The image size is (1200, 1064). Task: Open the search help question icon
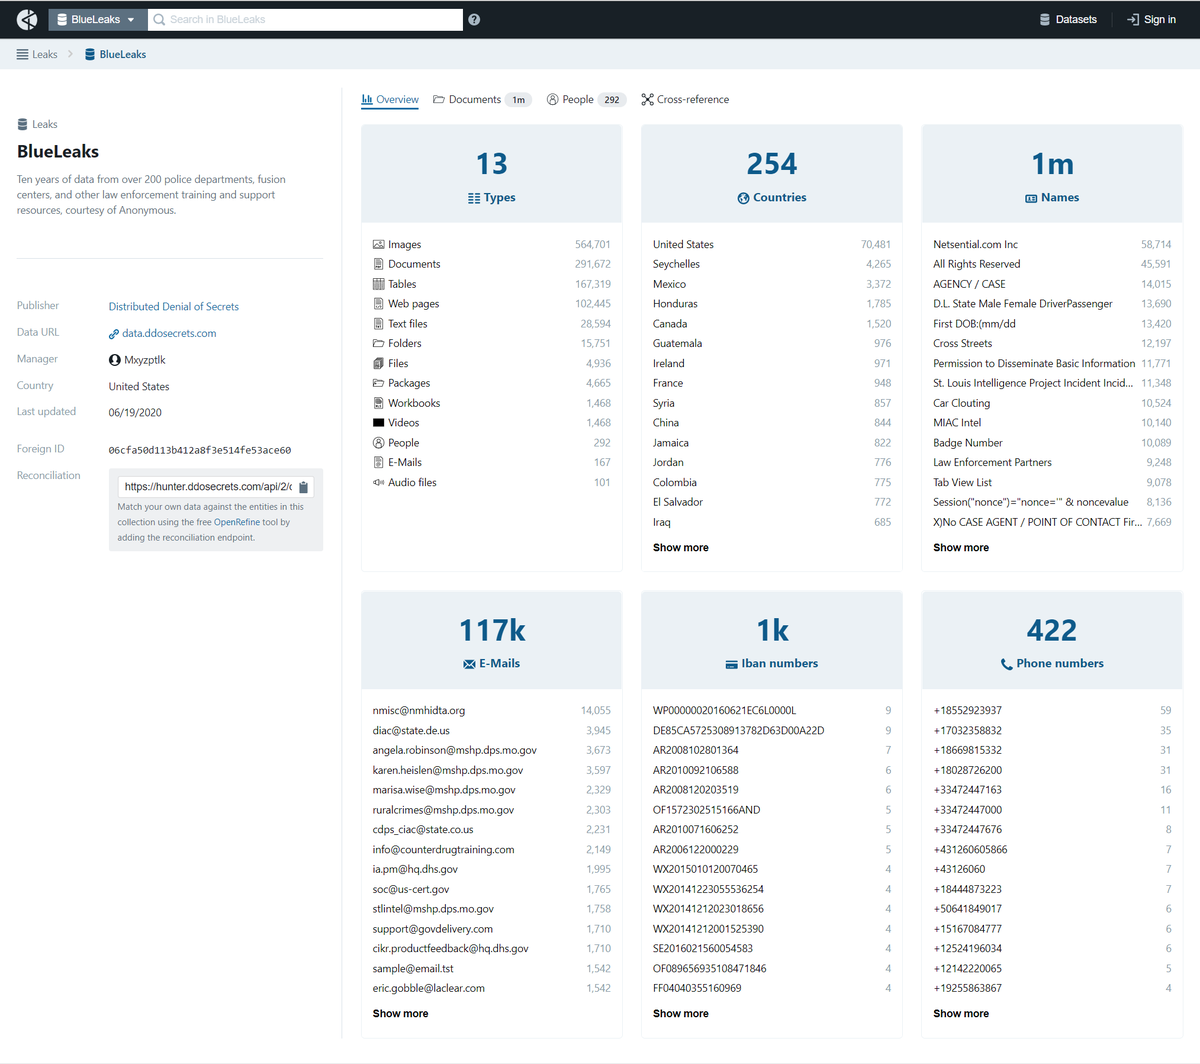tap(474, 19)
